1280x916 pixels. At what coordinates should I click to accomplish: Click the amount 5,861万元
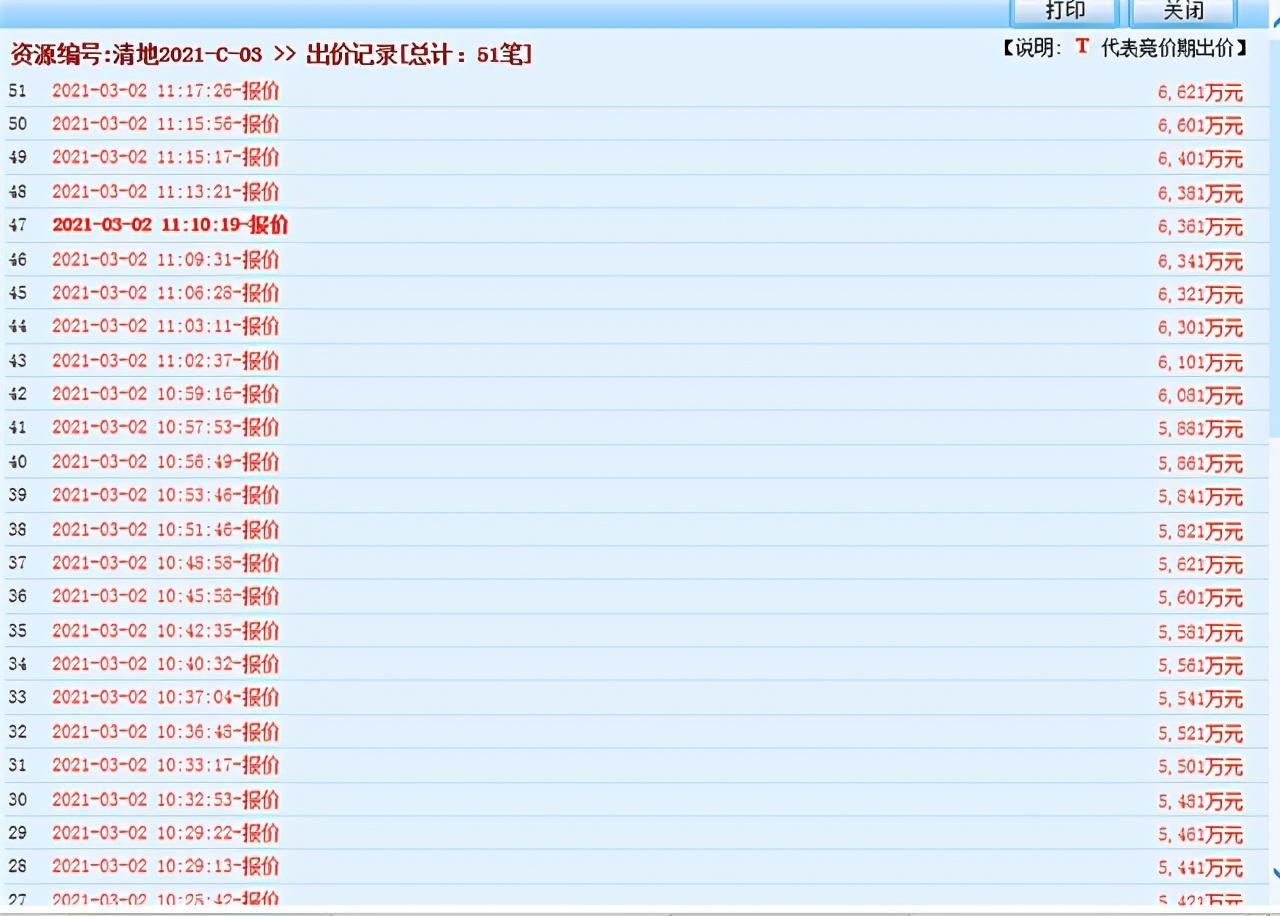point(1200,464)
